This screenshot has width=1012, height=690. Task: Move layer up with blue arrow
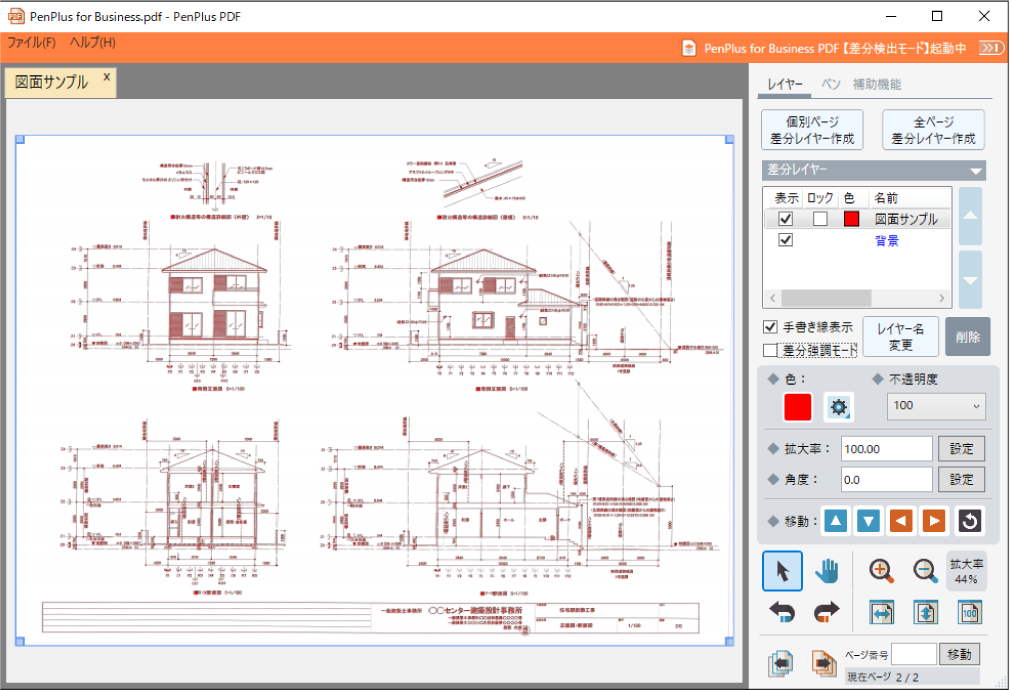[x=836, y=521]
